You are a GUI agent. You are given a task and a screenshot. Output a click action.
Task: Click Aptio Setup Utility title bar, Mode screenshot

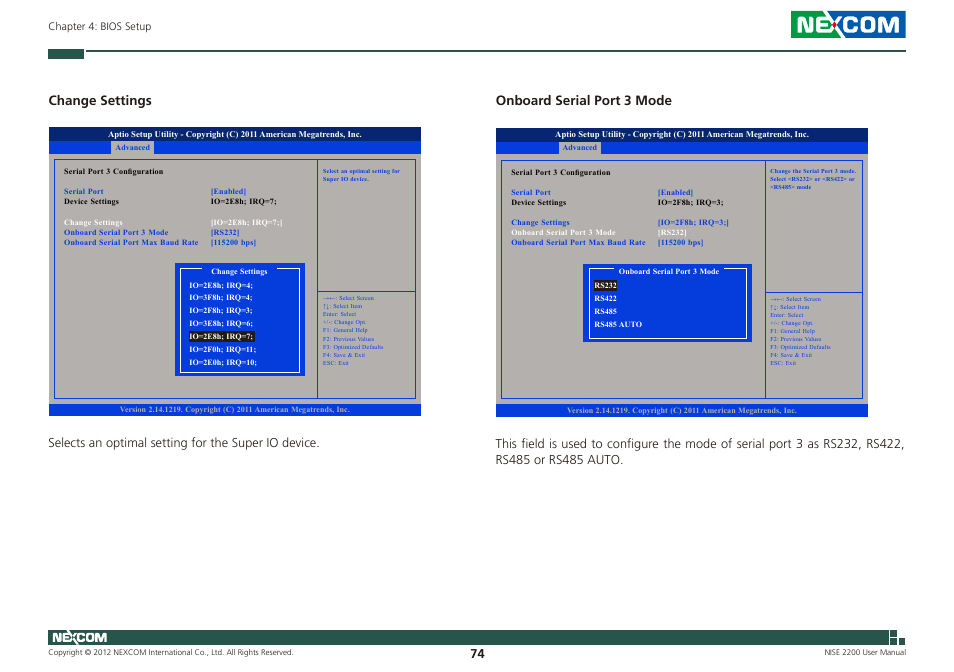click(681, 134)
